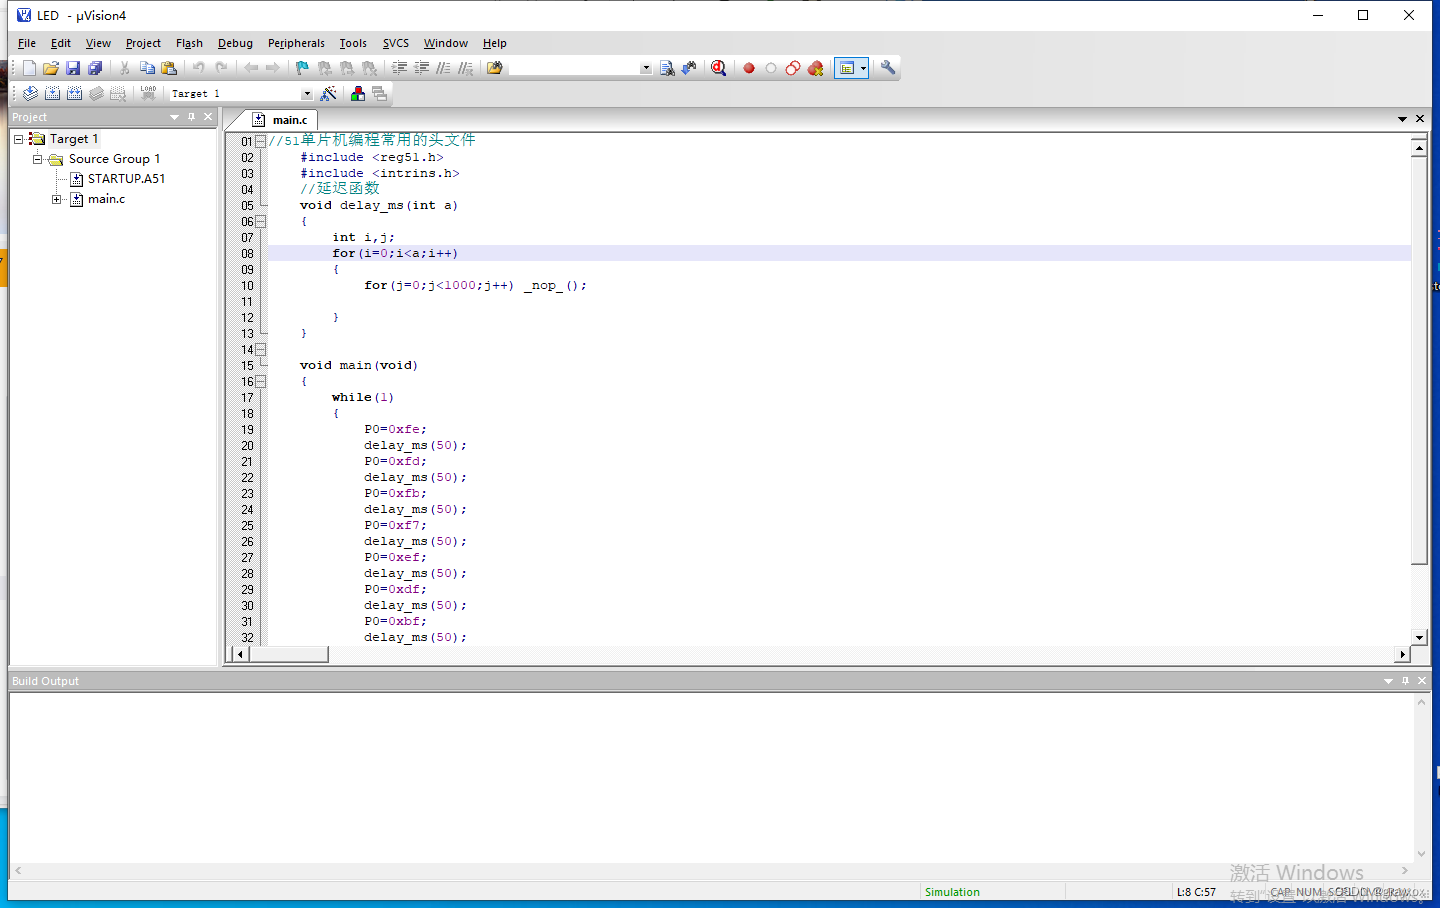Comment the selection icon
This screenshot has height=908, width=1440.
443,68
